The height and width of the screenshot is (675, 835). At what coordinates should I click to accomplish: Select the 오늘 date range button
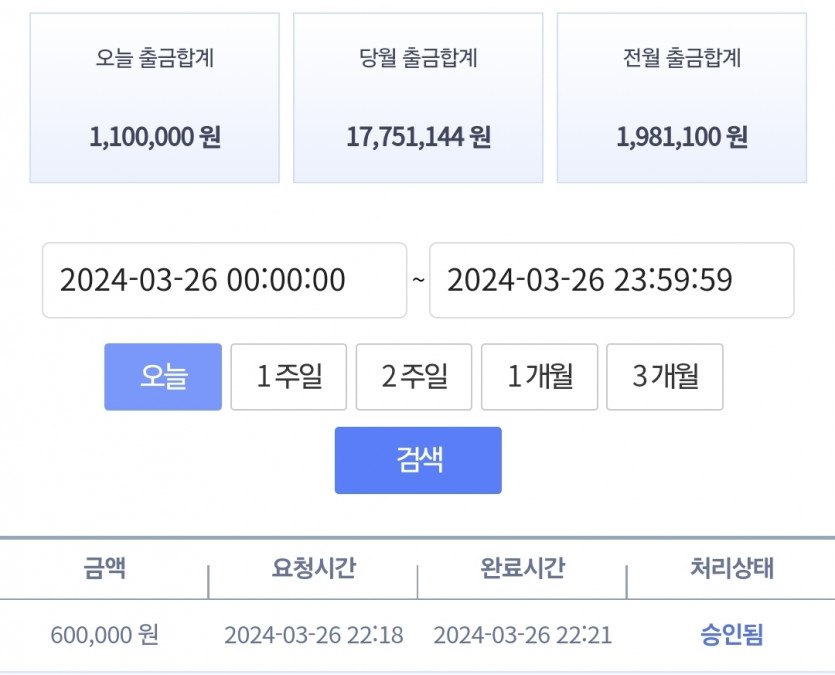coord(163,377)
